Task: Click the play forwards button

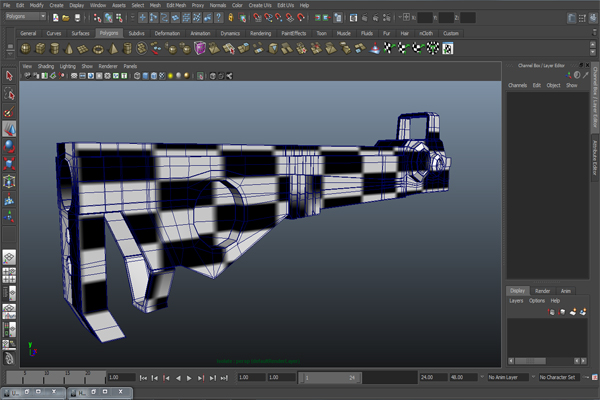Action: tap(189, 378)
